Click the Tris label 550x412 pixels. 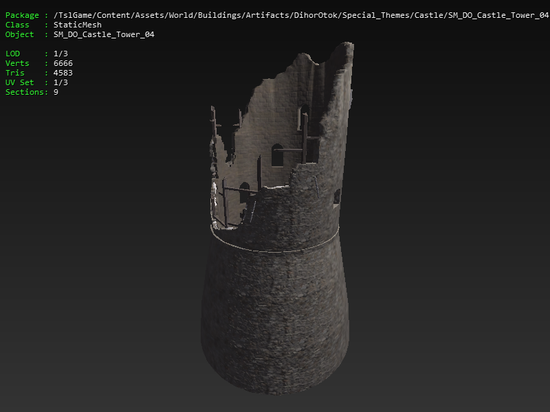tap(15, 73)
